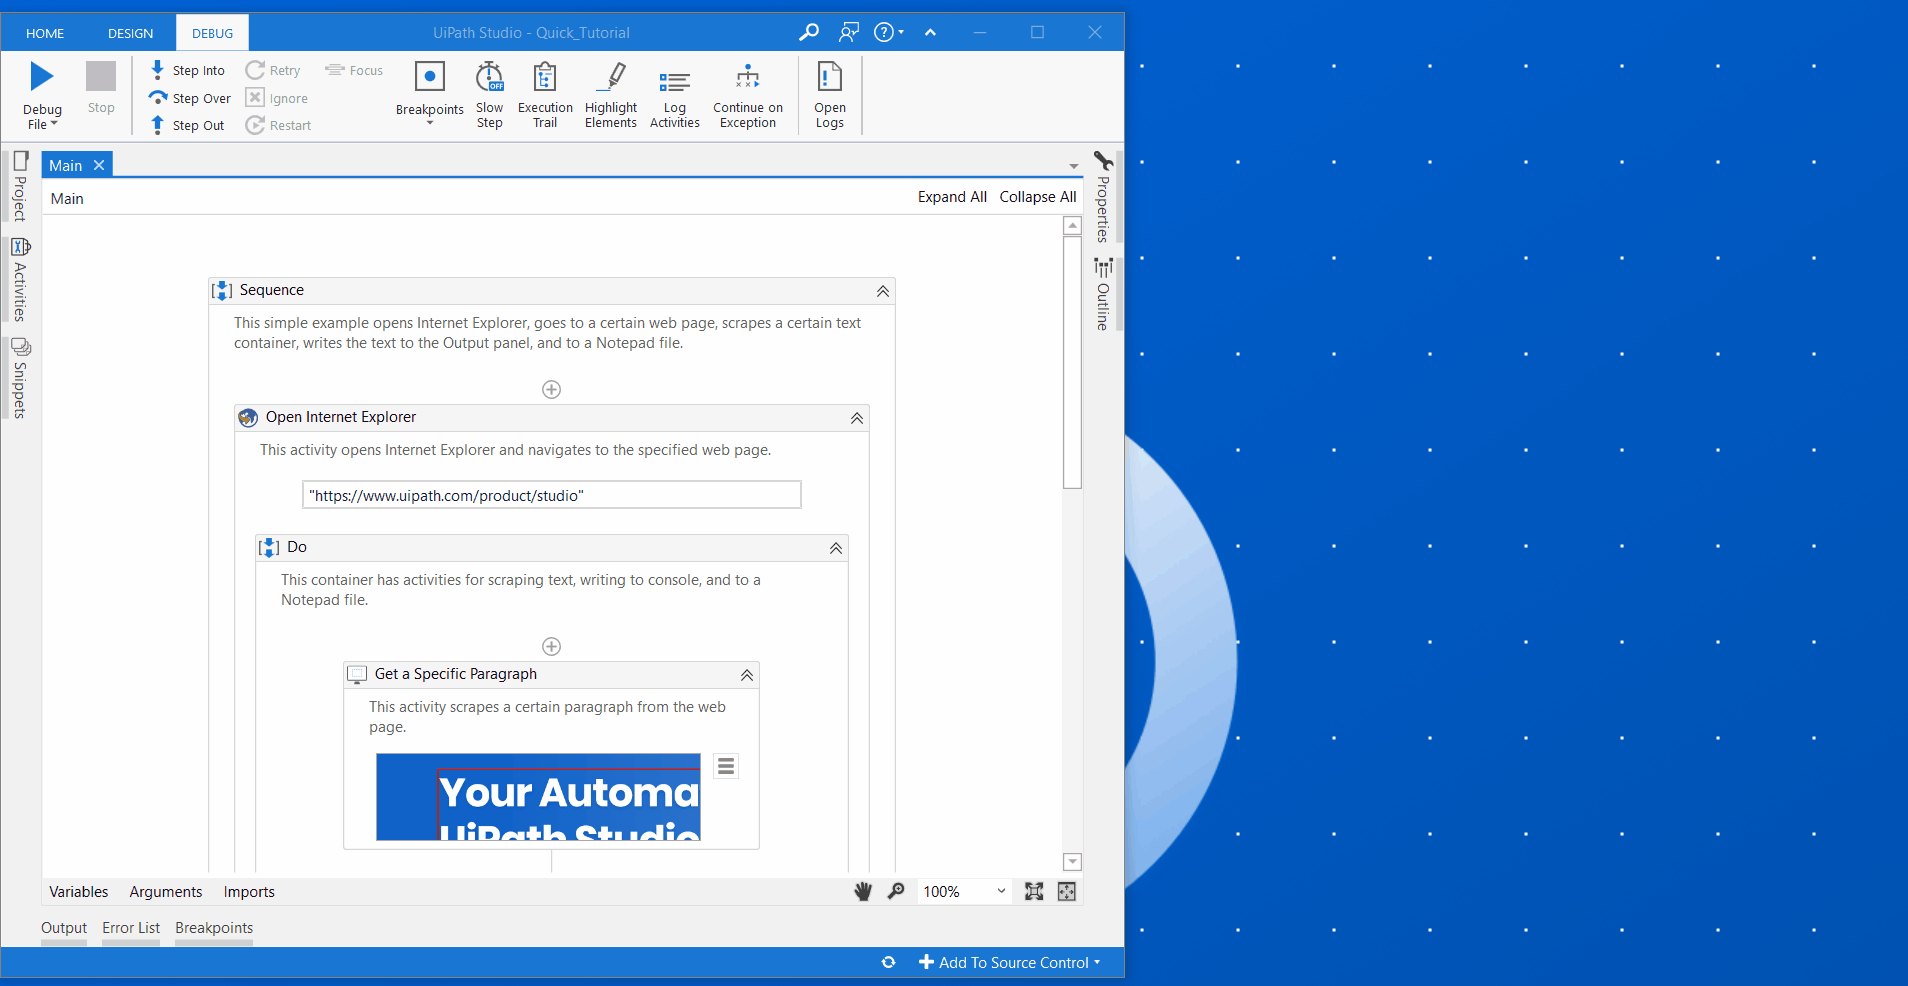Open the document tab list dropdown

point(1073,166)
